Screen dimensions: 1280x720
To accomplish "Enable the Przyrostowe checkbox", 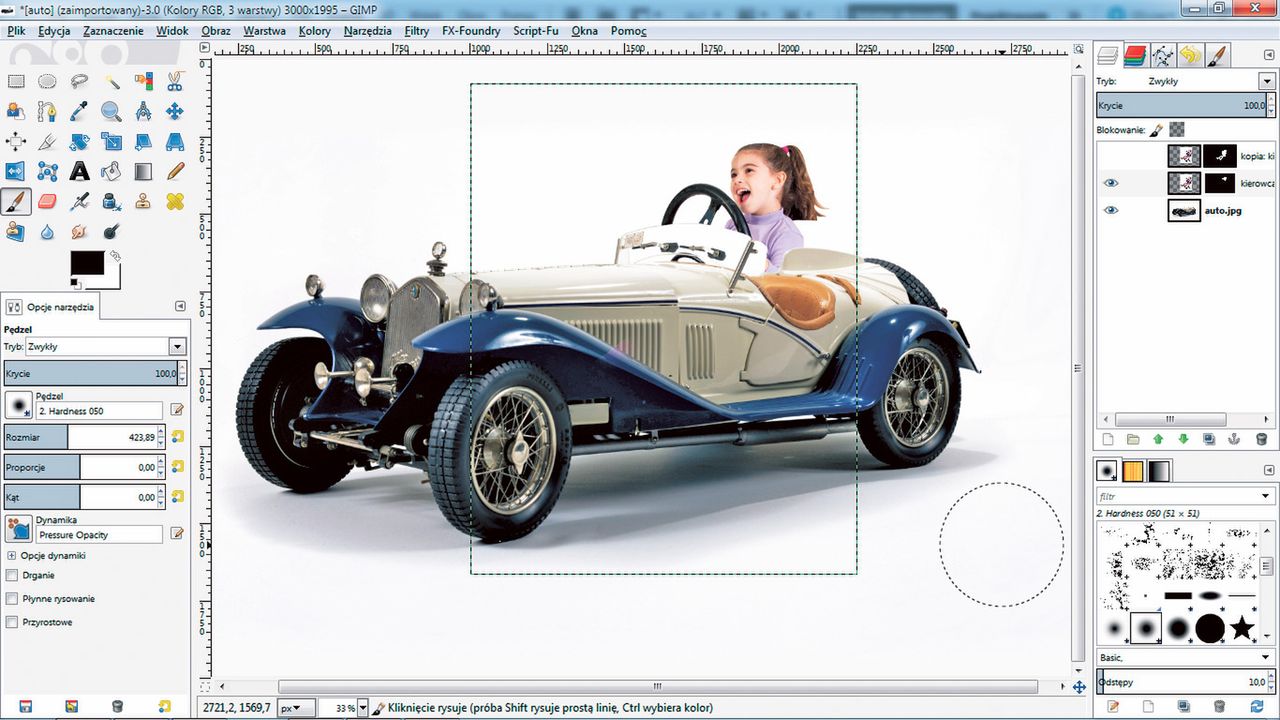I will [12, 622].
